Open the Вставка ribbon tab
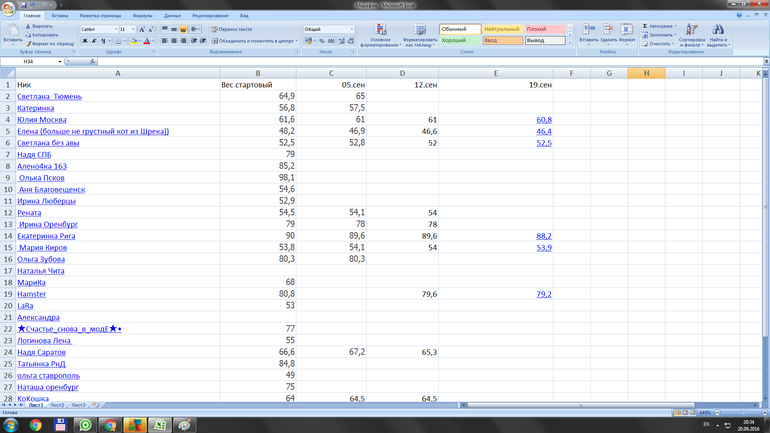The width and height of the screenshot is (770, 433). click(60, 16)
